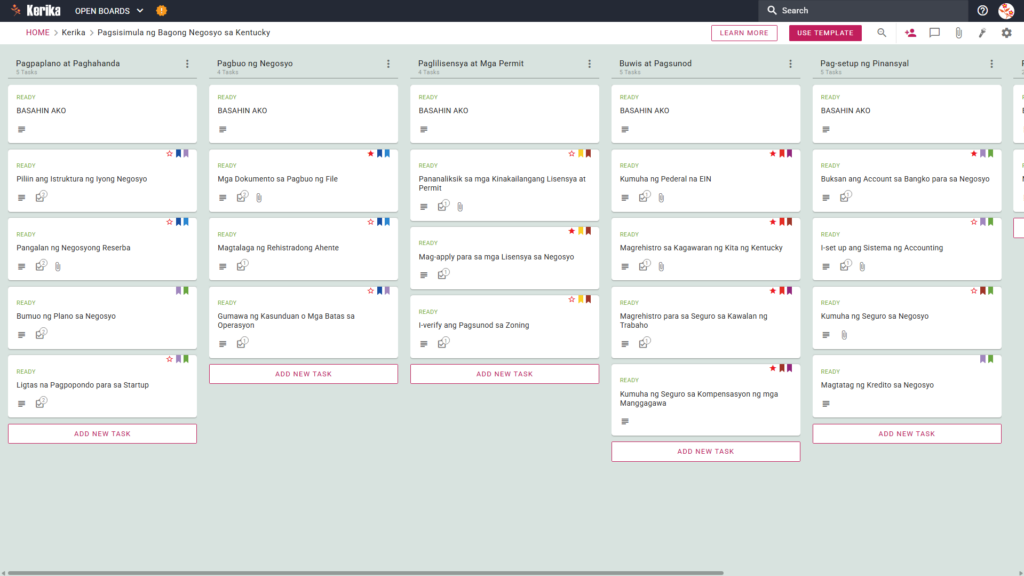1024x576 pixels.
Task: Expand the OPEN BOARDS dropdown
Action: pos(109,10)
